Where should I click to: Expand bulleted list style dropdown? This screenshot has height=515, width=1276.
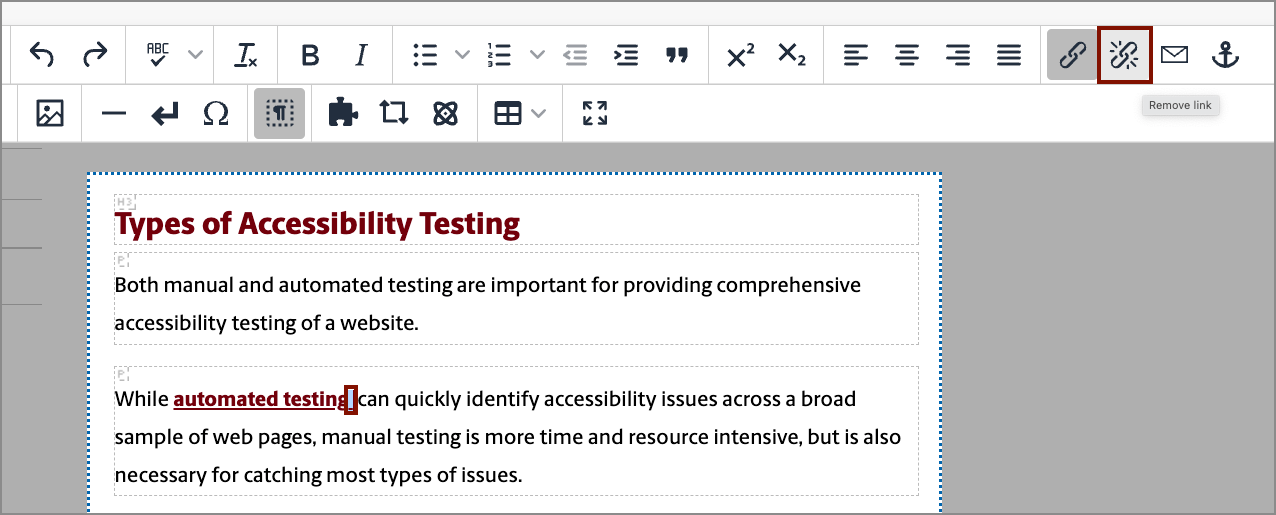(x=462, y=55)
